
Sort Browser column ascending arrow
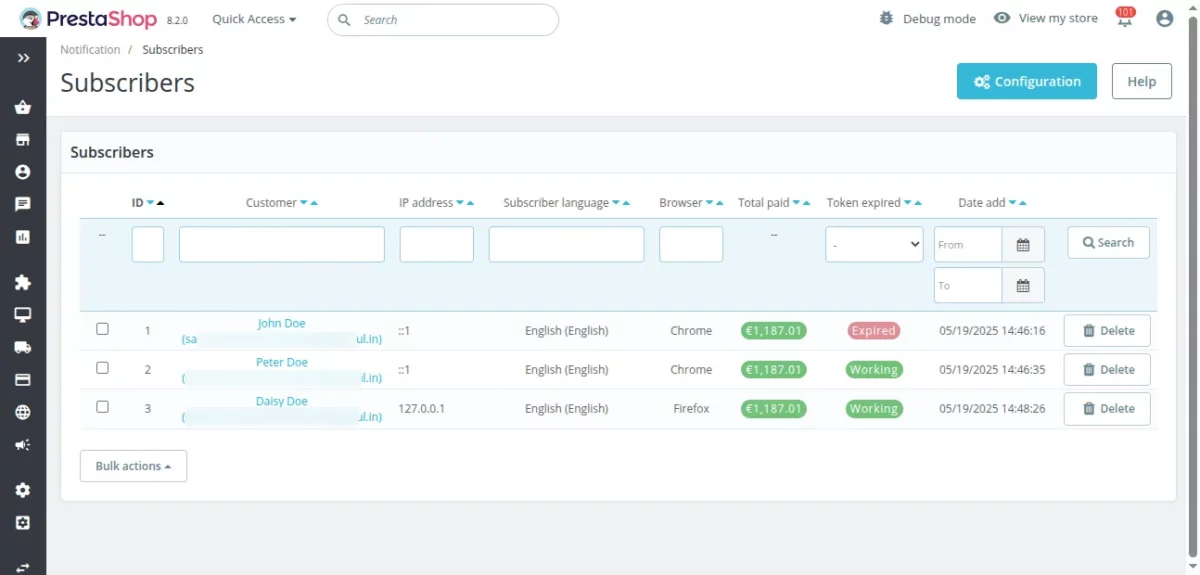tap(719, 203)
